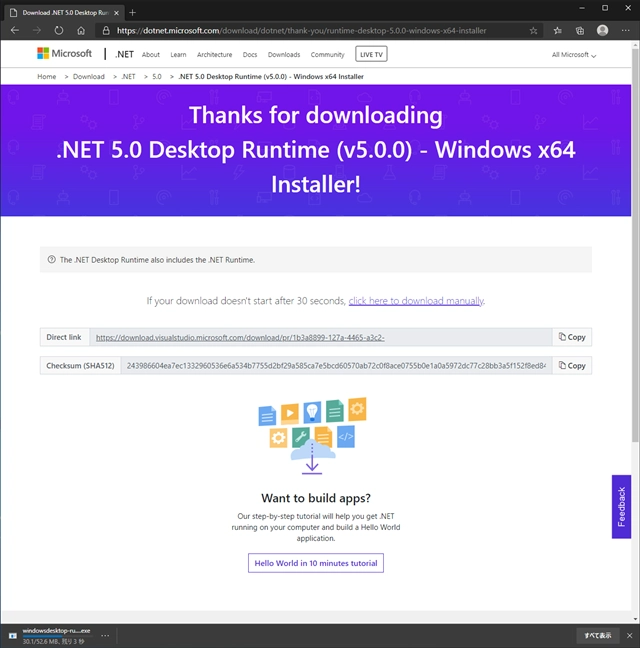Screen dimensions: 640x648
Task: Click the downloading exe file icon
Action: [x=13, y=636]
